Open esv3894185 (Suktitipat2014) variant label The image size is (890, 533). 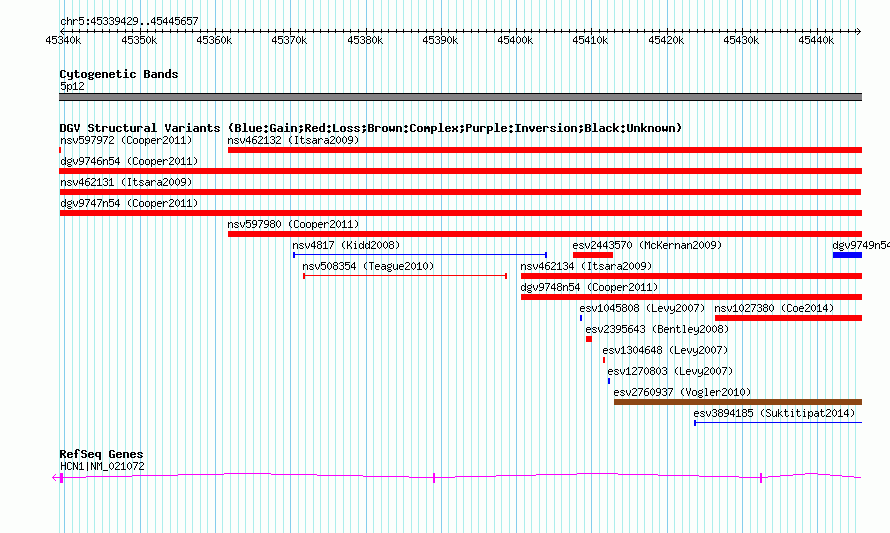774,413
